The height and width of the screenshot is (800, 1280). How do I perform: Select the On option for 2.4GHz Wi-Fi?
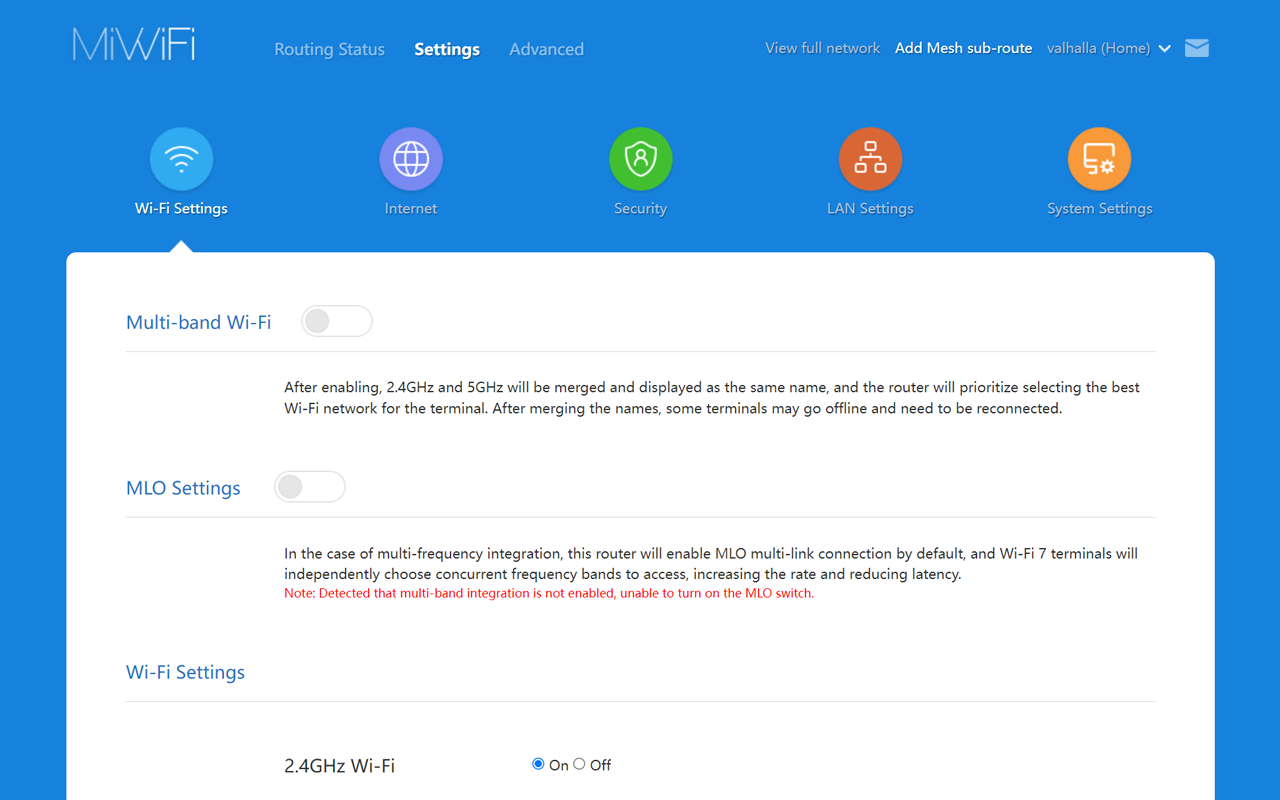click(x=538, y=763)
